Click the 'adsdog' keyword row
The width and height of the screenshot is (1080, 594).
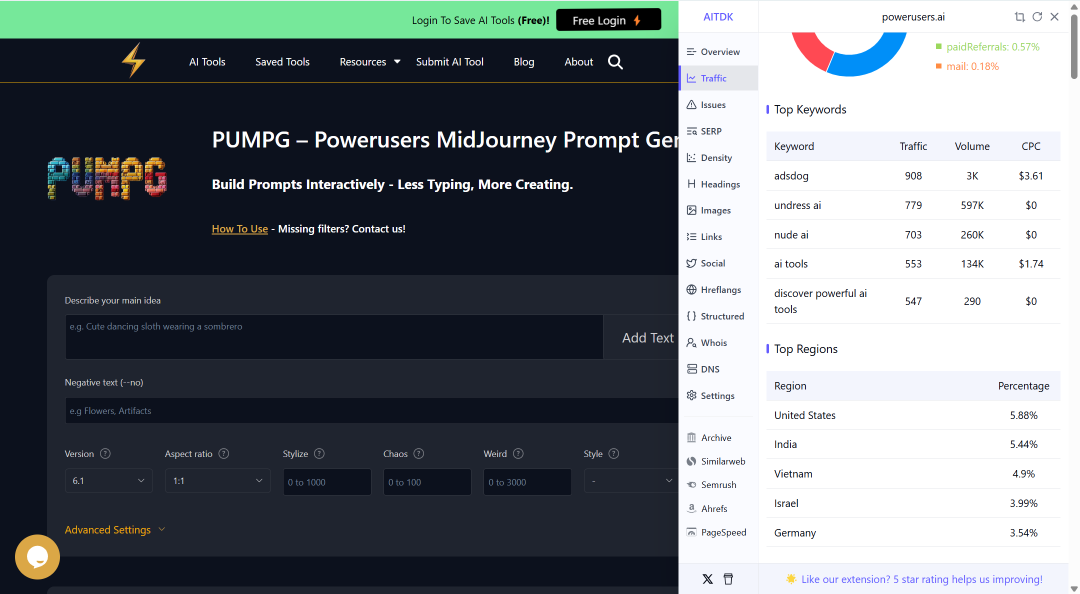coord(913,176)
